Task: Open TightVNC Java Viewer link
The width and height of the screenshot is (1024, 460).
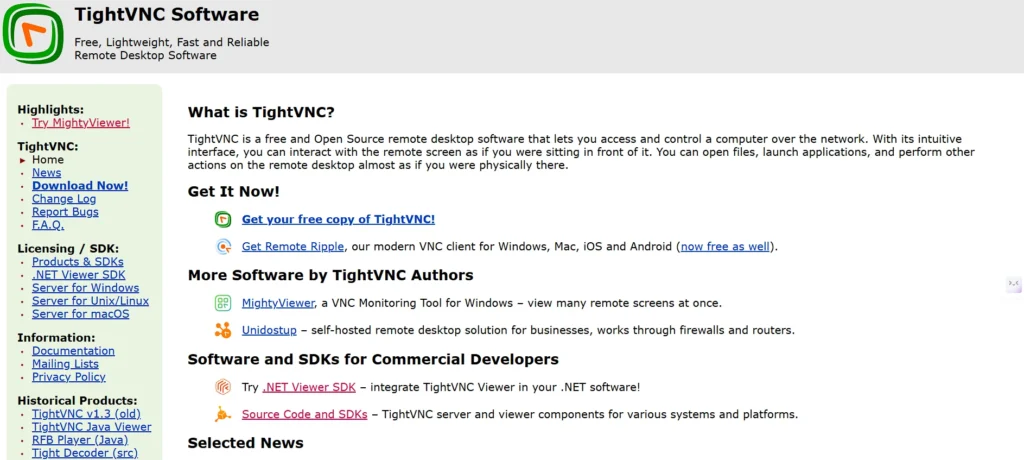Action: (91, 427)
